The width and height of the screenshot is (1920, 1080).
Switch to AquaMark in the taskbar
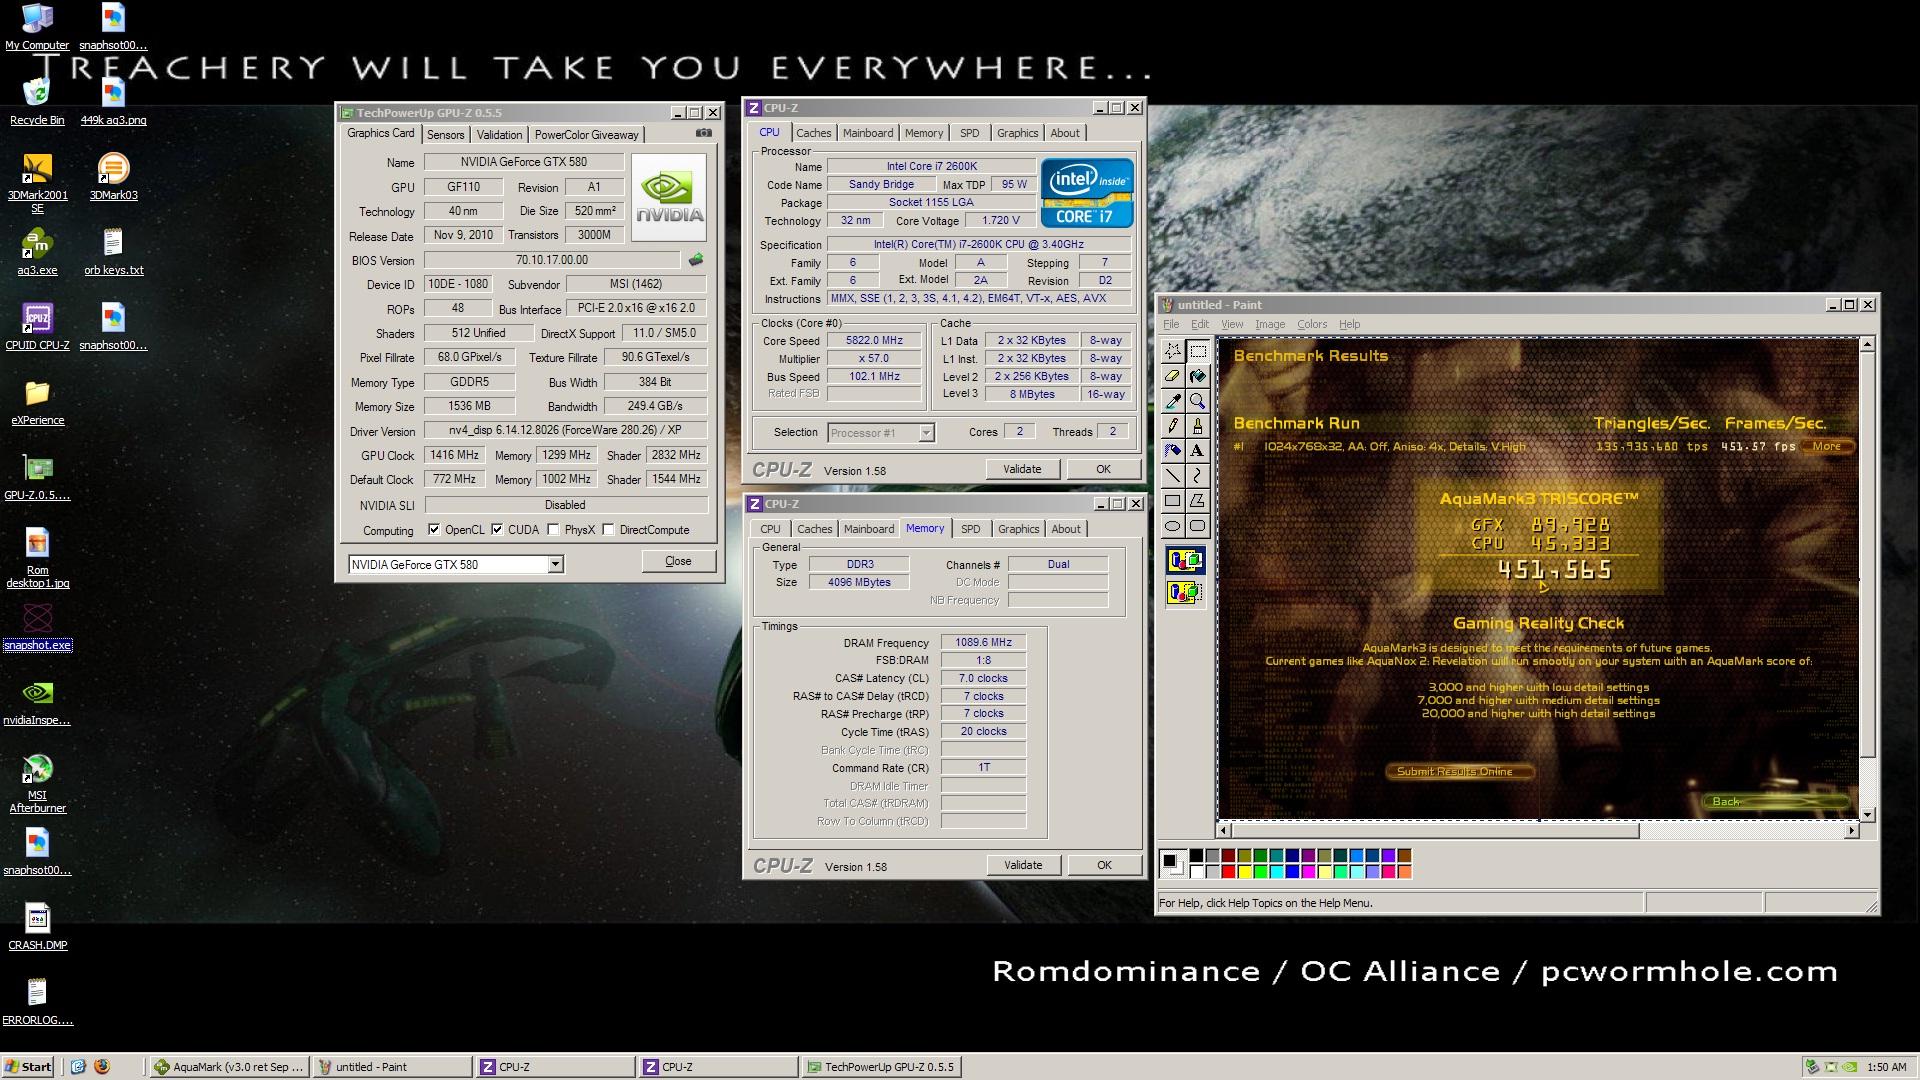point(229,1067)
